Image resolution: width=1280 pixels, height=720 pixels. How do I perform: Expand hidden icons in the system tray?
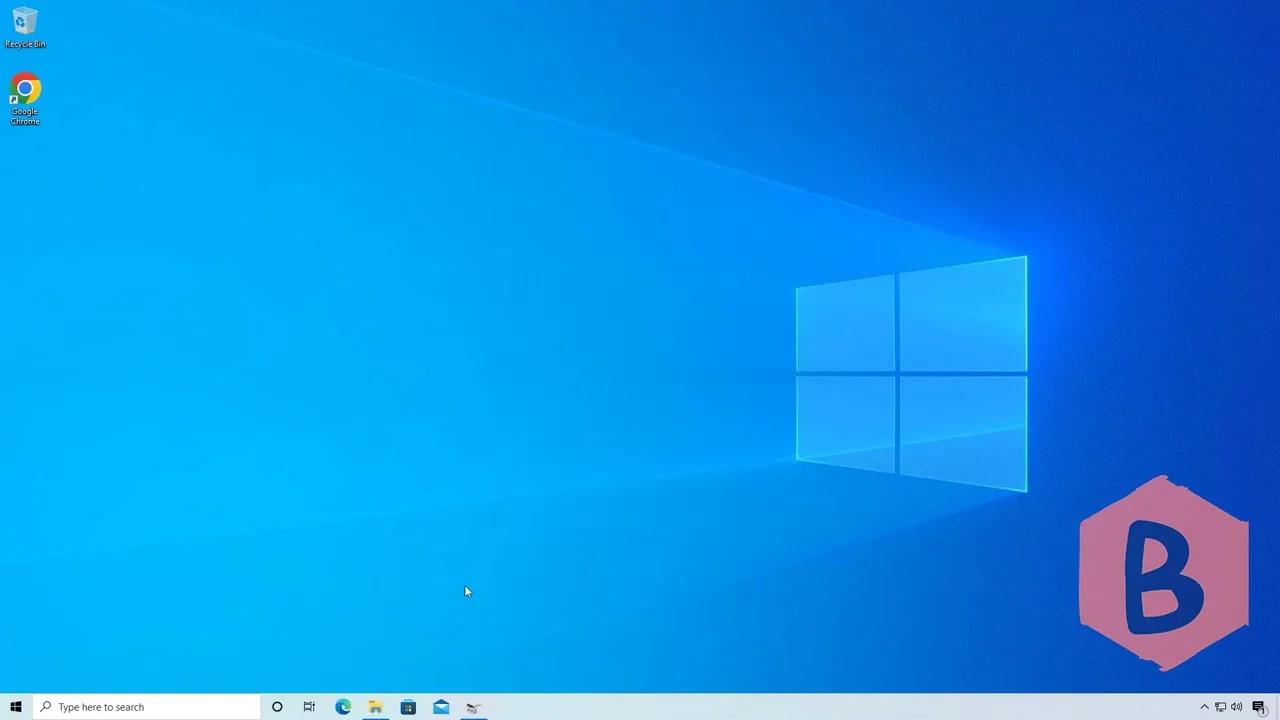pos(1204,707)
